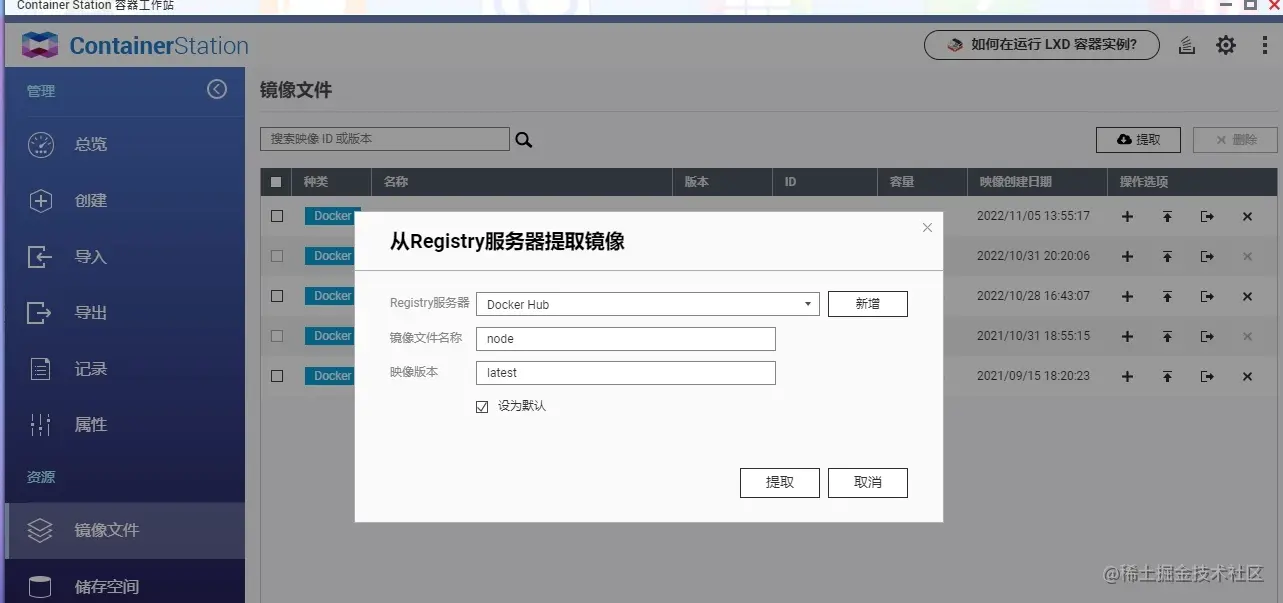Click the 删除 button above table
The image size is (1283, 603).
coord(1235,140)
